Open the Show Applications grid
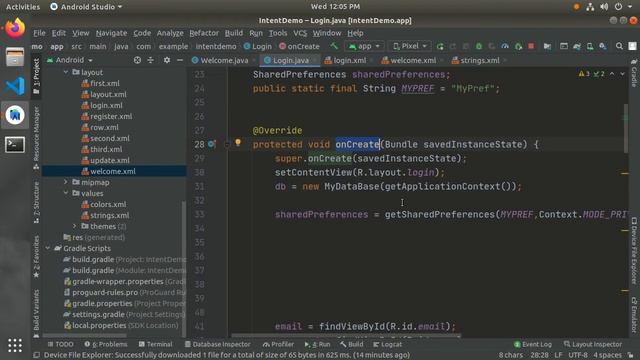640x360 pixels. [15, 345]
